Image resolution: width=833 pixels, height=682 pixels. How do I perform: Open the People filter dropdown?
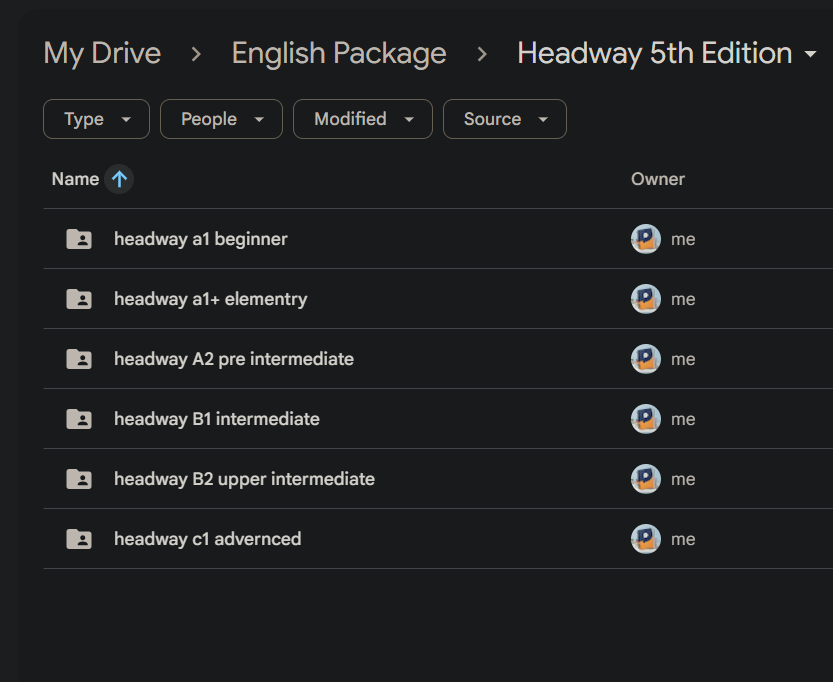coord(221,119)
